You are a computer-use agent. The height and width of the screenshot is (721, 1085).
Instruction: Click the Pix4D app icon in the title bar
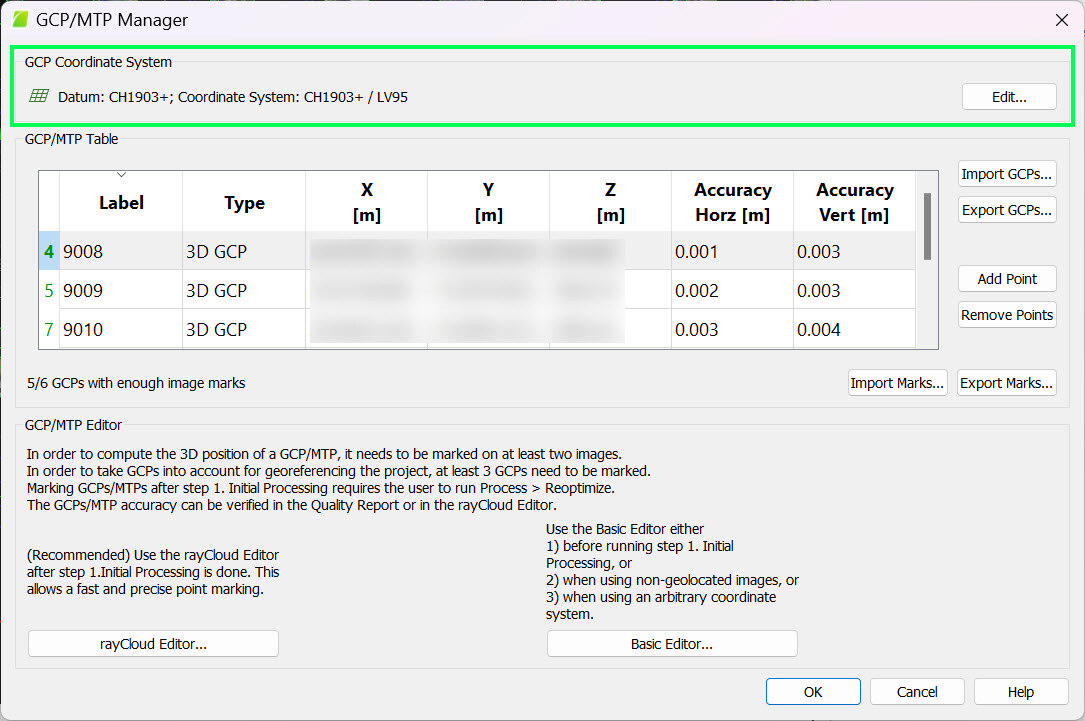coord(20,19)
